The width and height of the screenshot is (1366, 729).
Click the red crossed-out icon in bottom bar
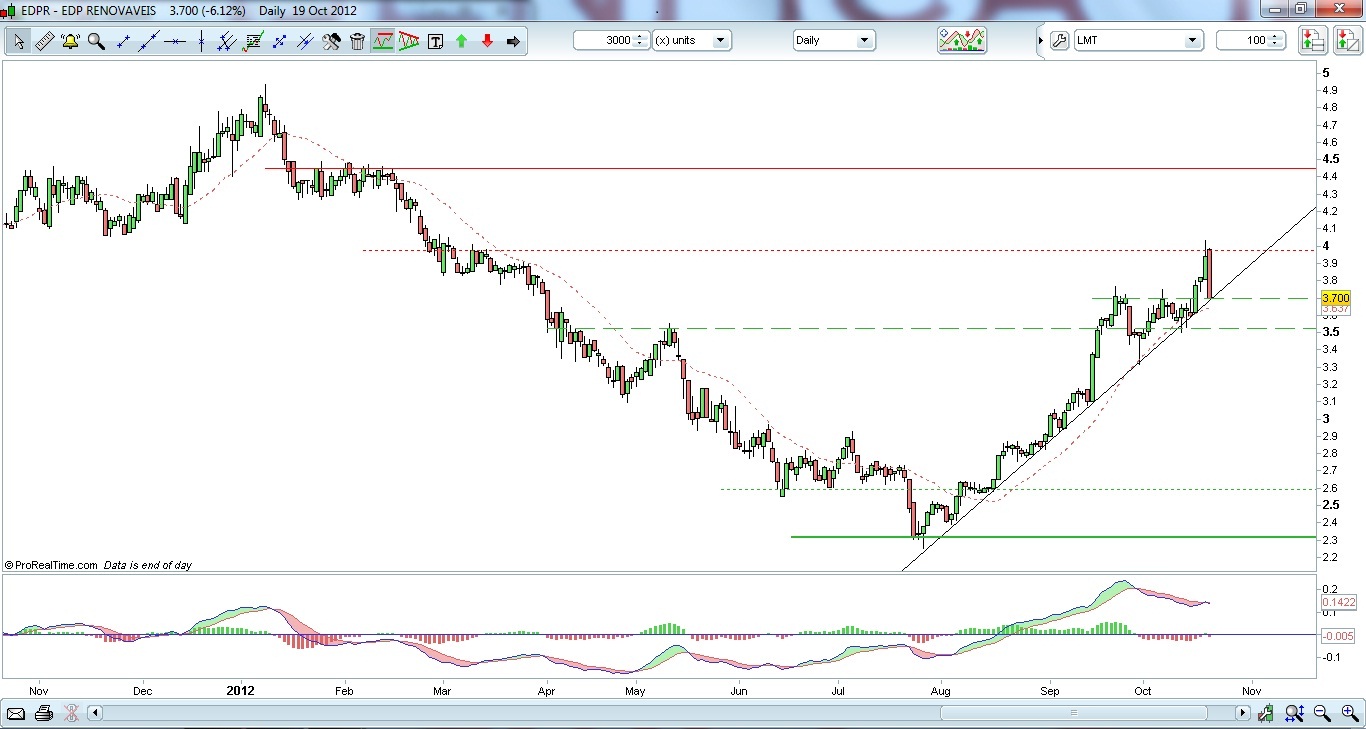click(71, 714)
